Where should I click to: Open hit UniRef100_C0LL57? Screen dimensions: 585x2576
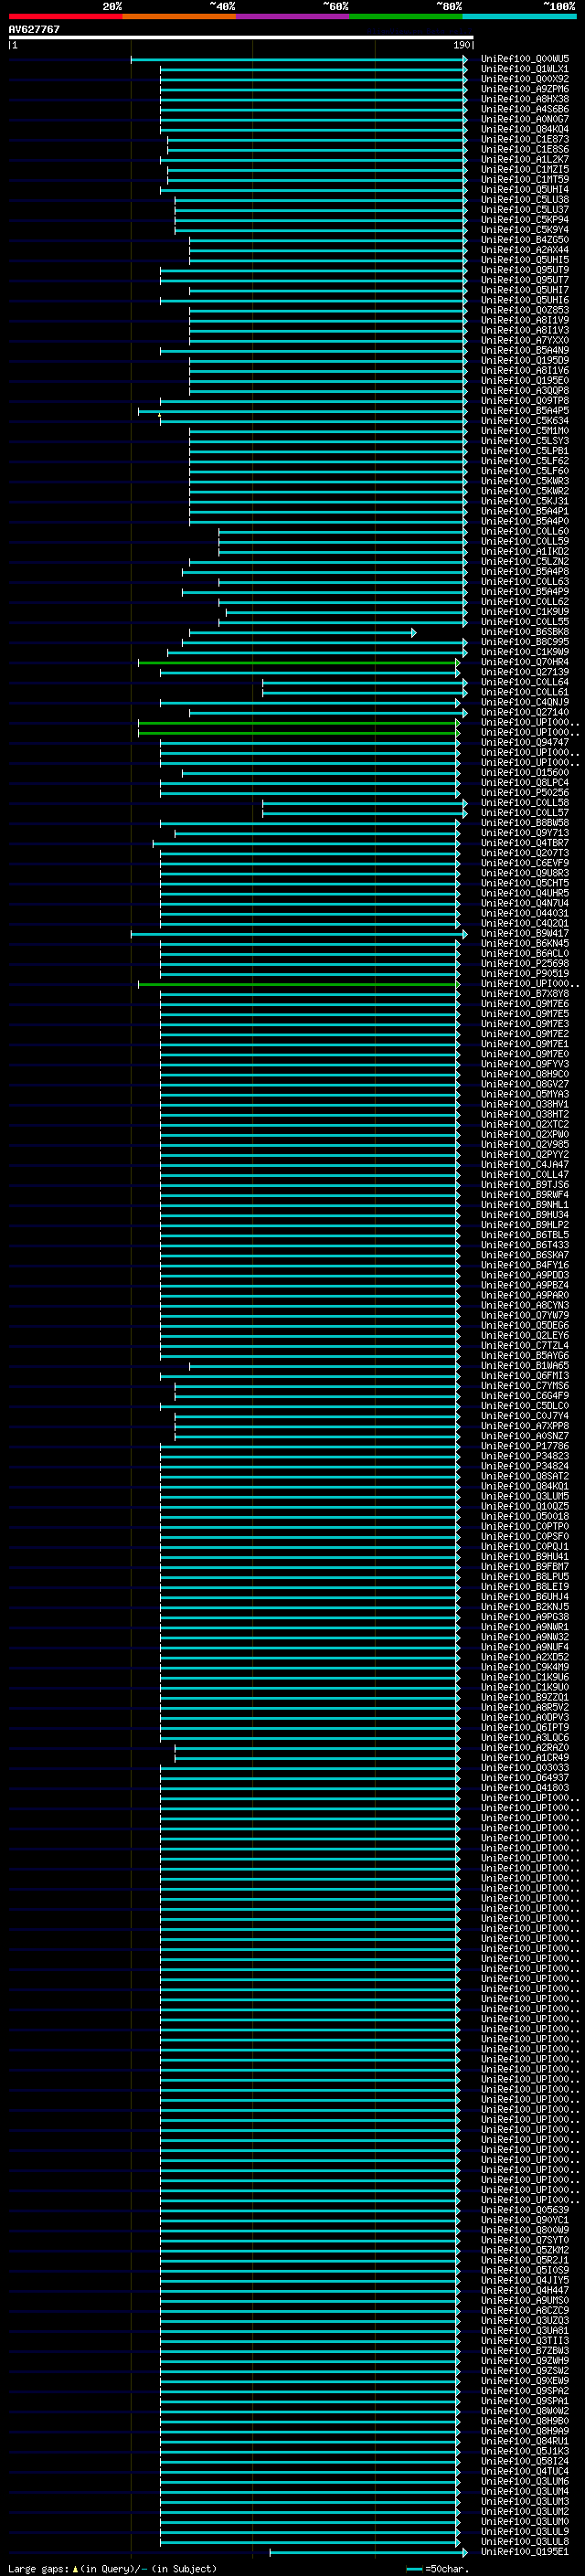(x=525, y=812)
